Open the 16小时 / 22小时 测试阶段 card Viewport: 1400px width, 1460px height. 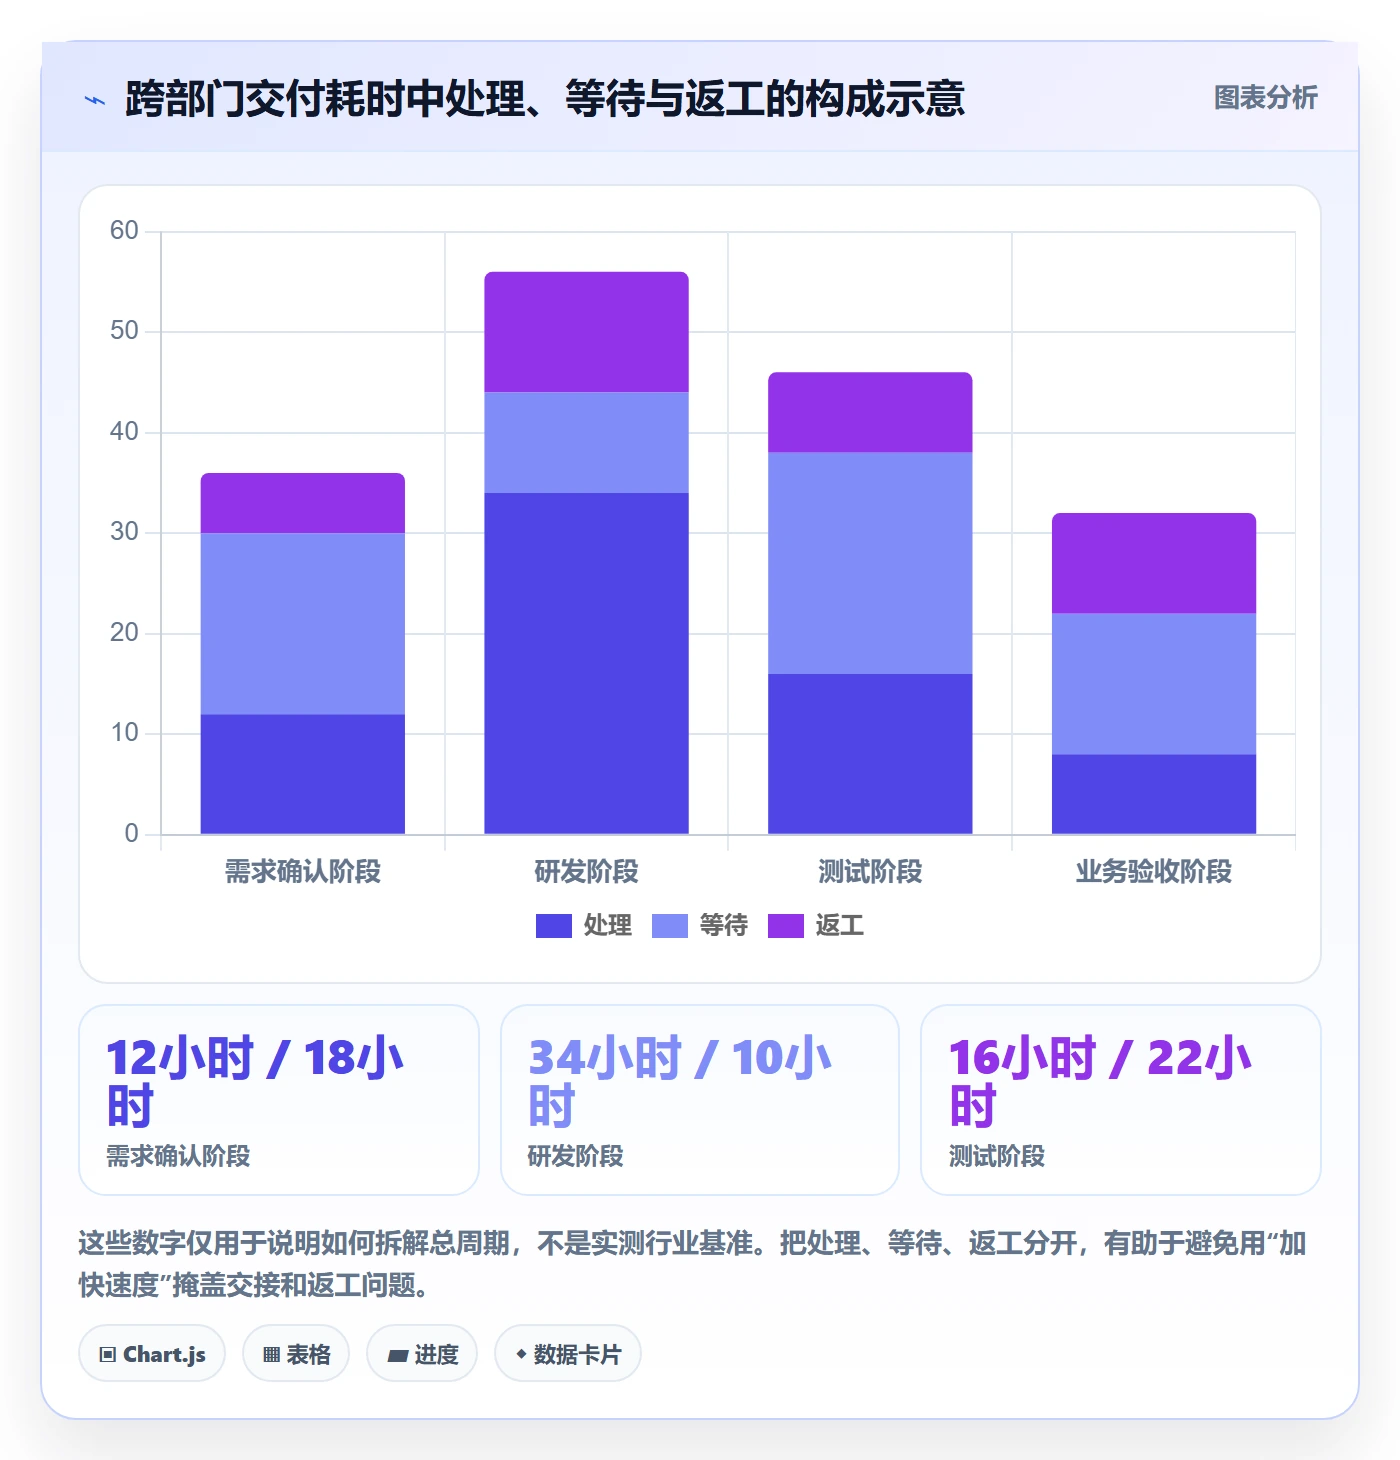coord(1121,1100)
